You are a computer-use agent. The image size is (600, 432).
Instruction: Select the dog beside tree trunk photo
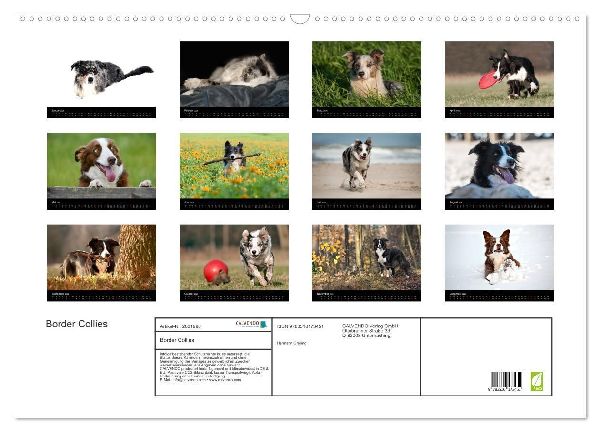pyautogui.click(x=101, y=263)
